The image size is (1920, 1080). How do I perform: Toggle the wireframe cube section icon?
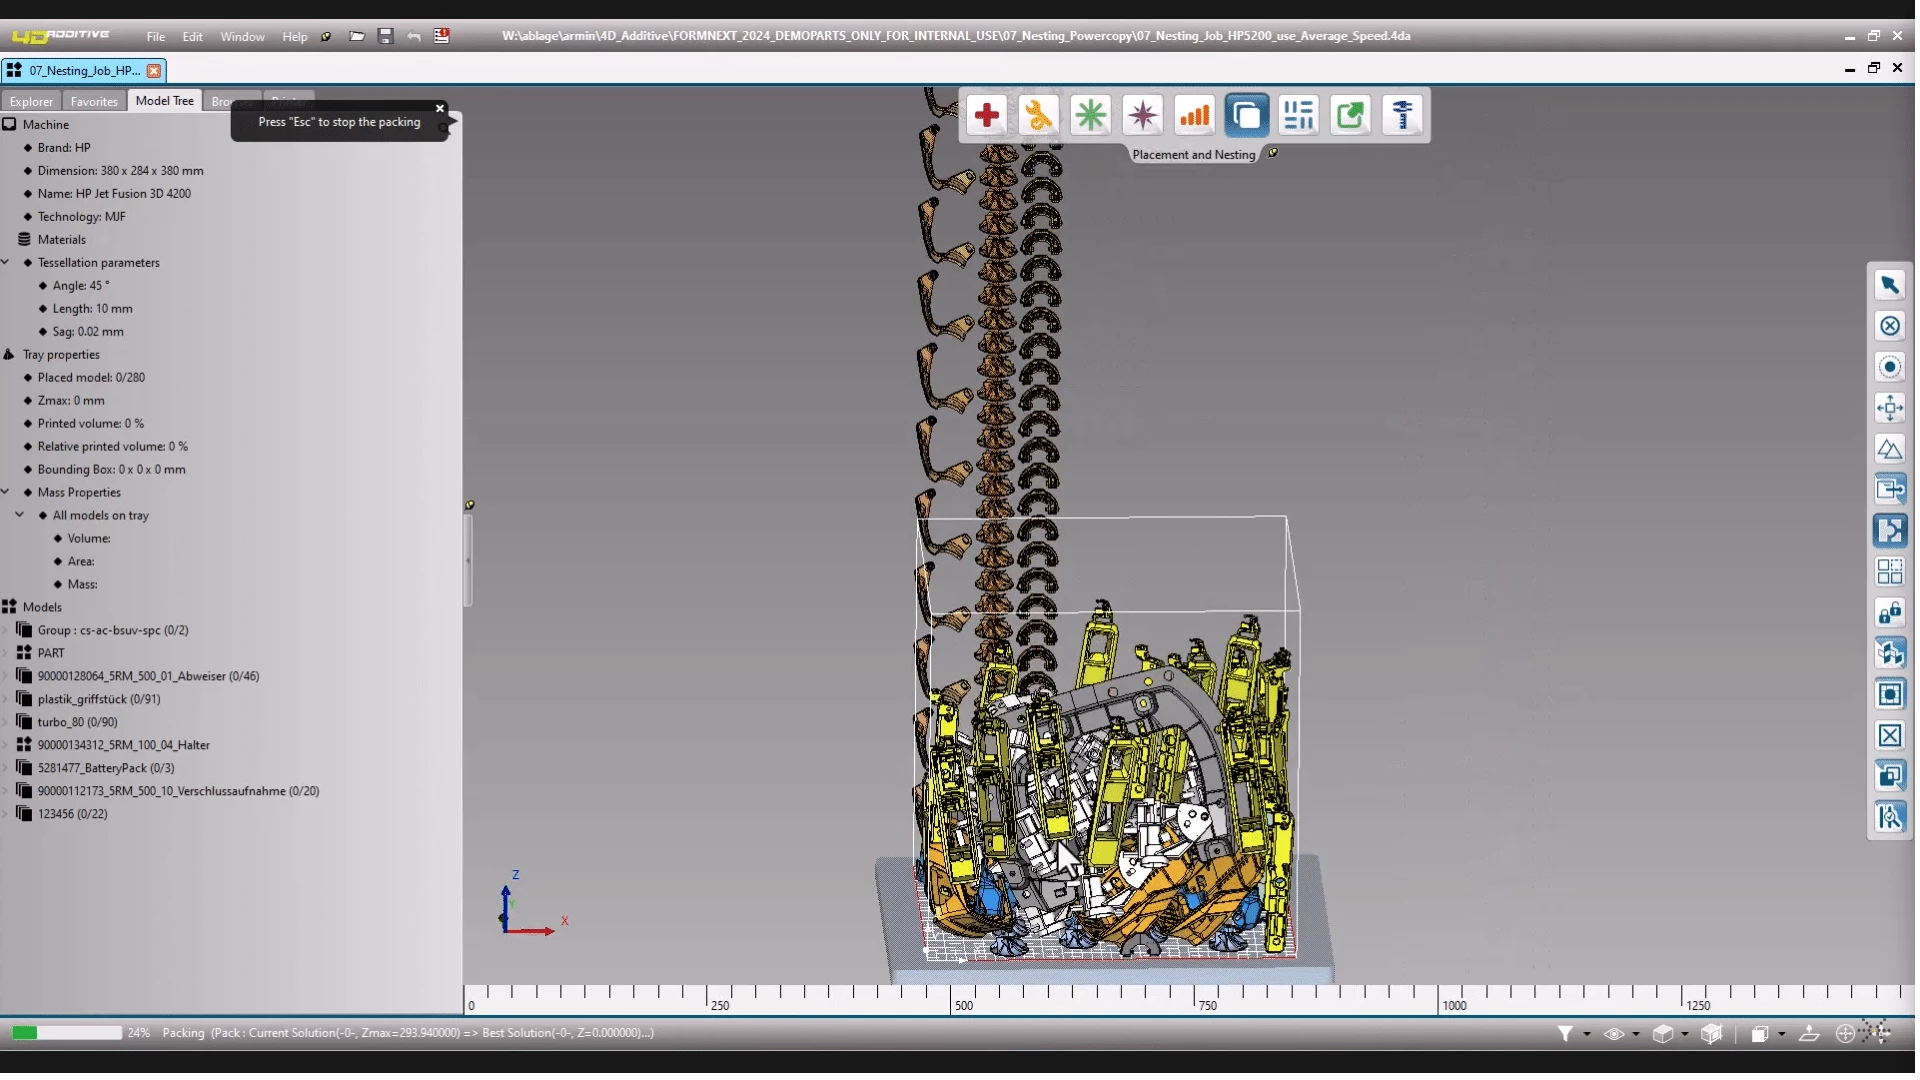coord(1711,1035)
